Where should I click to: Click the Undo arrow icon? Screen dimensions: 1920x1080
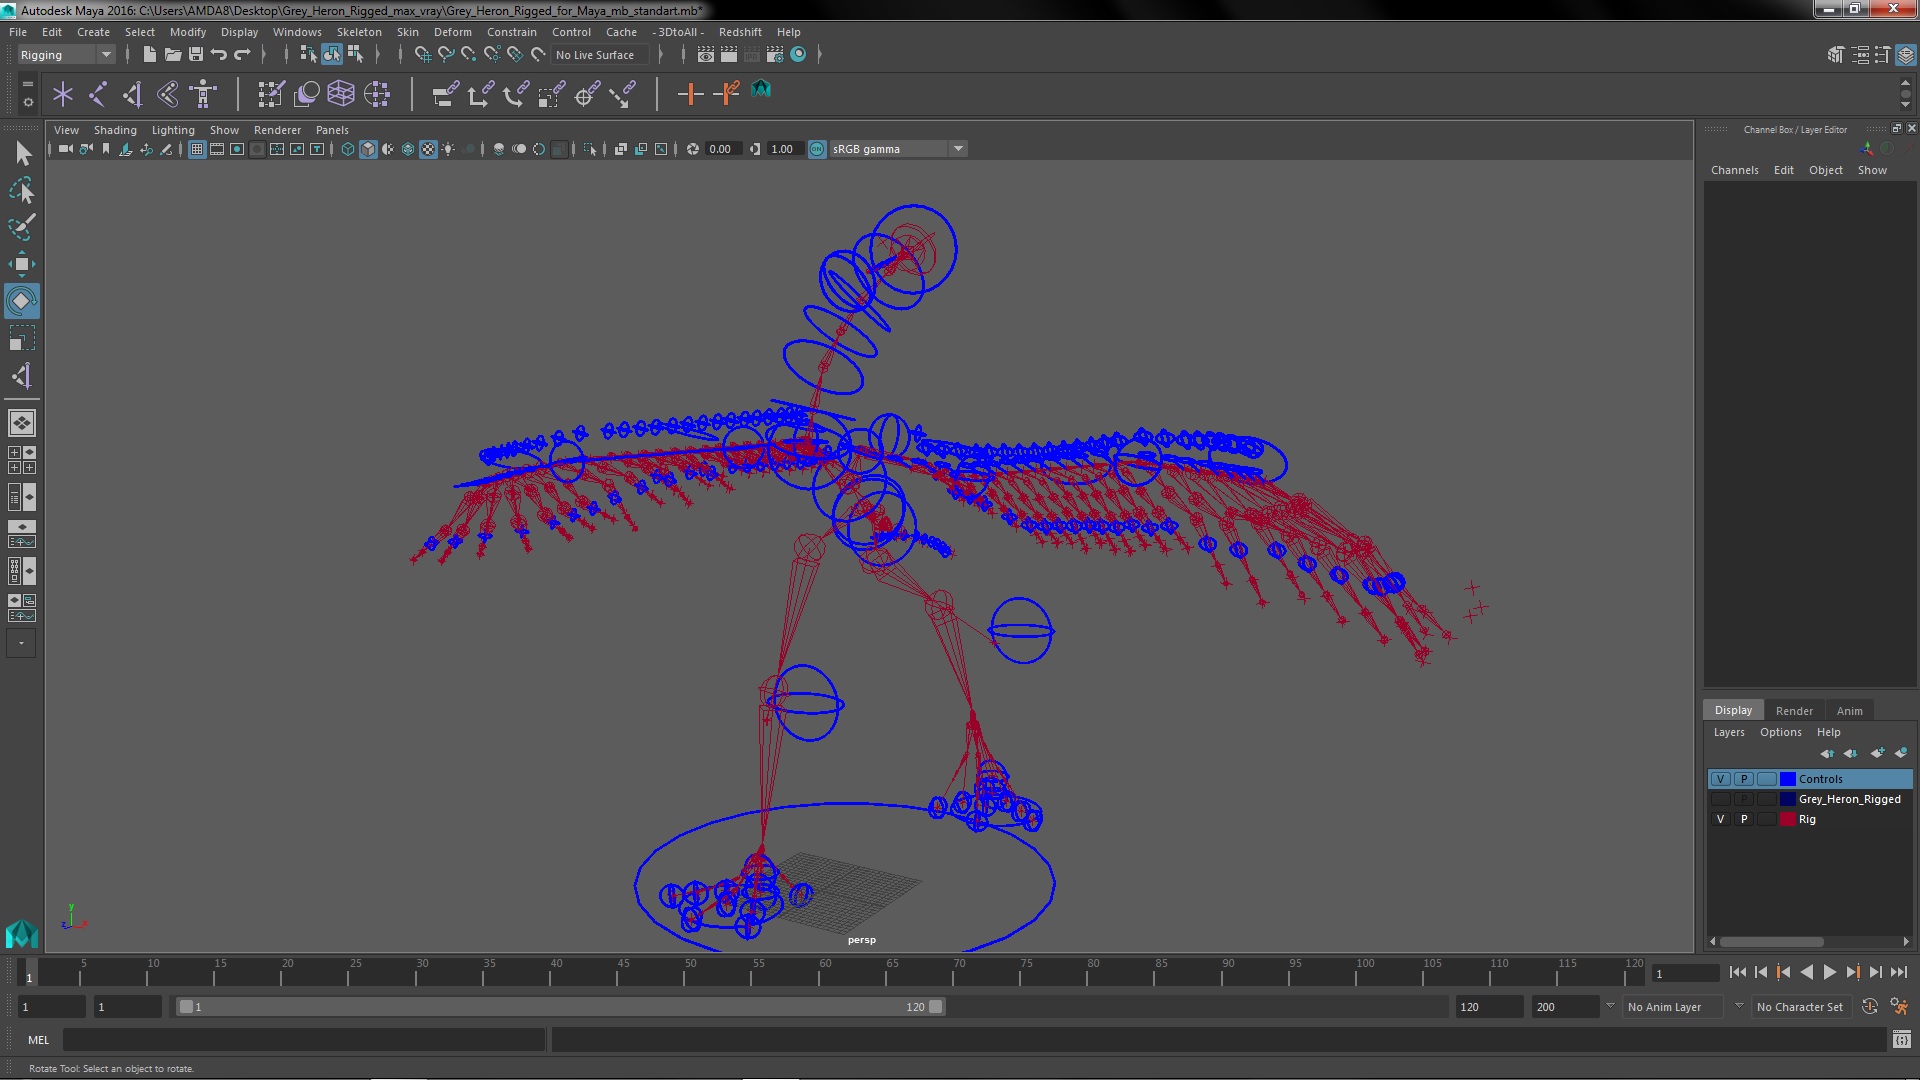(x=219, y=55)
